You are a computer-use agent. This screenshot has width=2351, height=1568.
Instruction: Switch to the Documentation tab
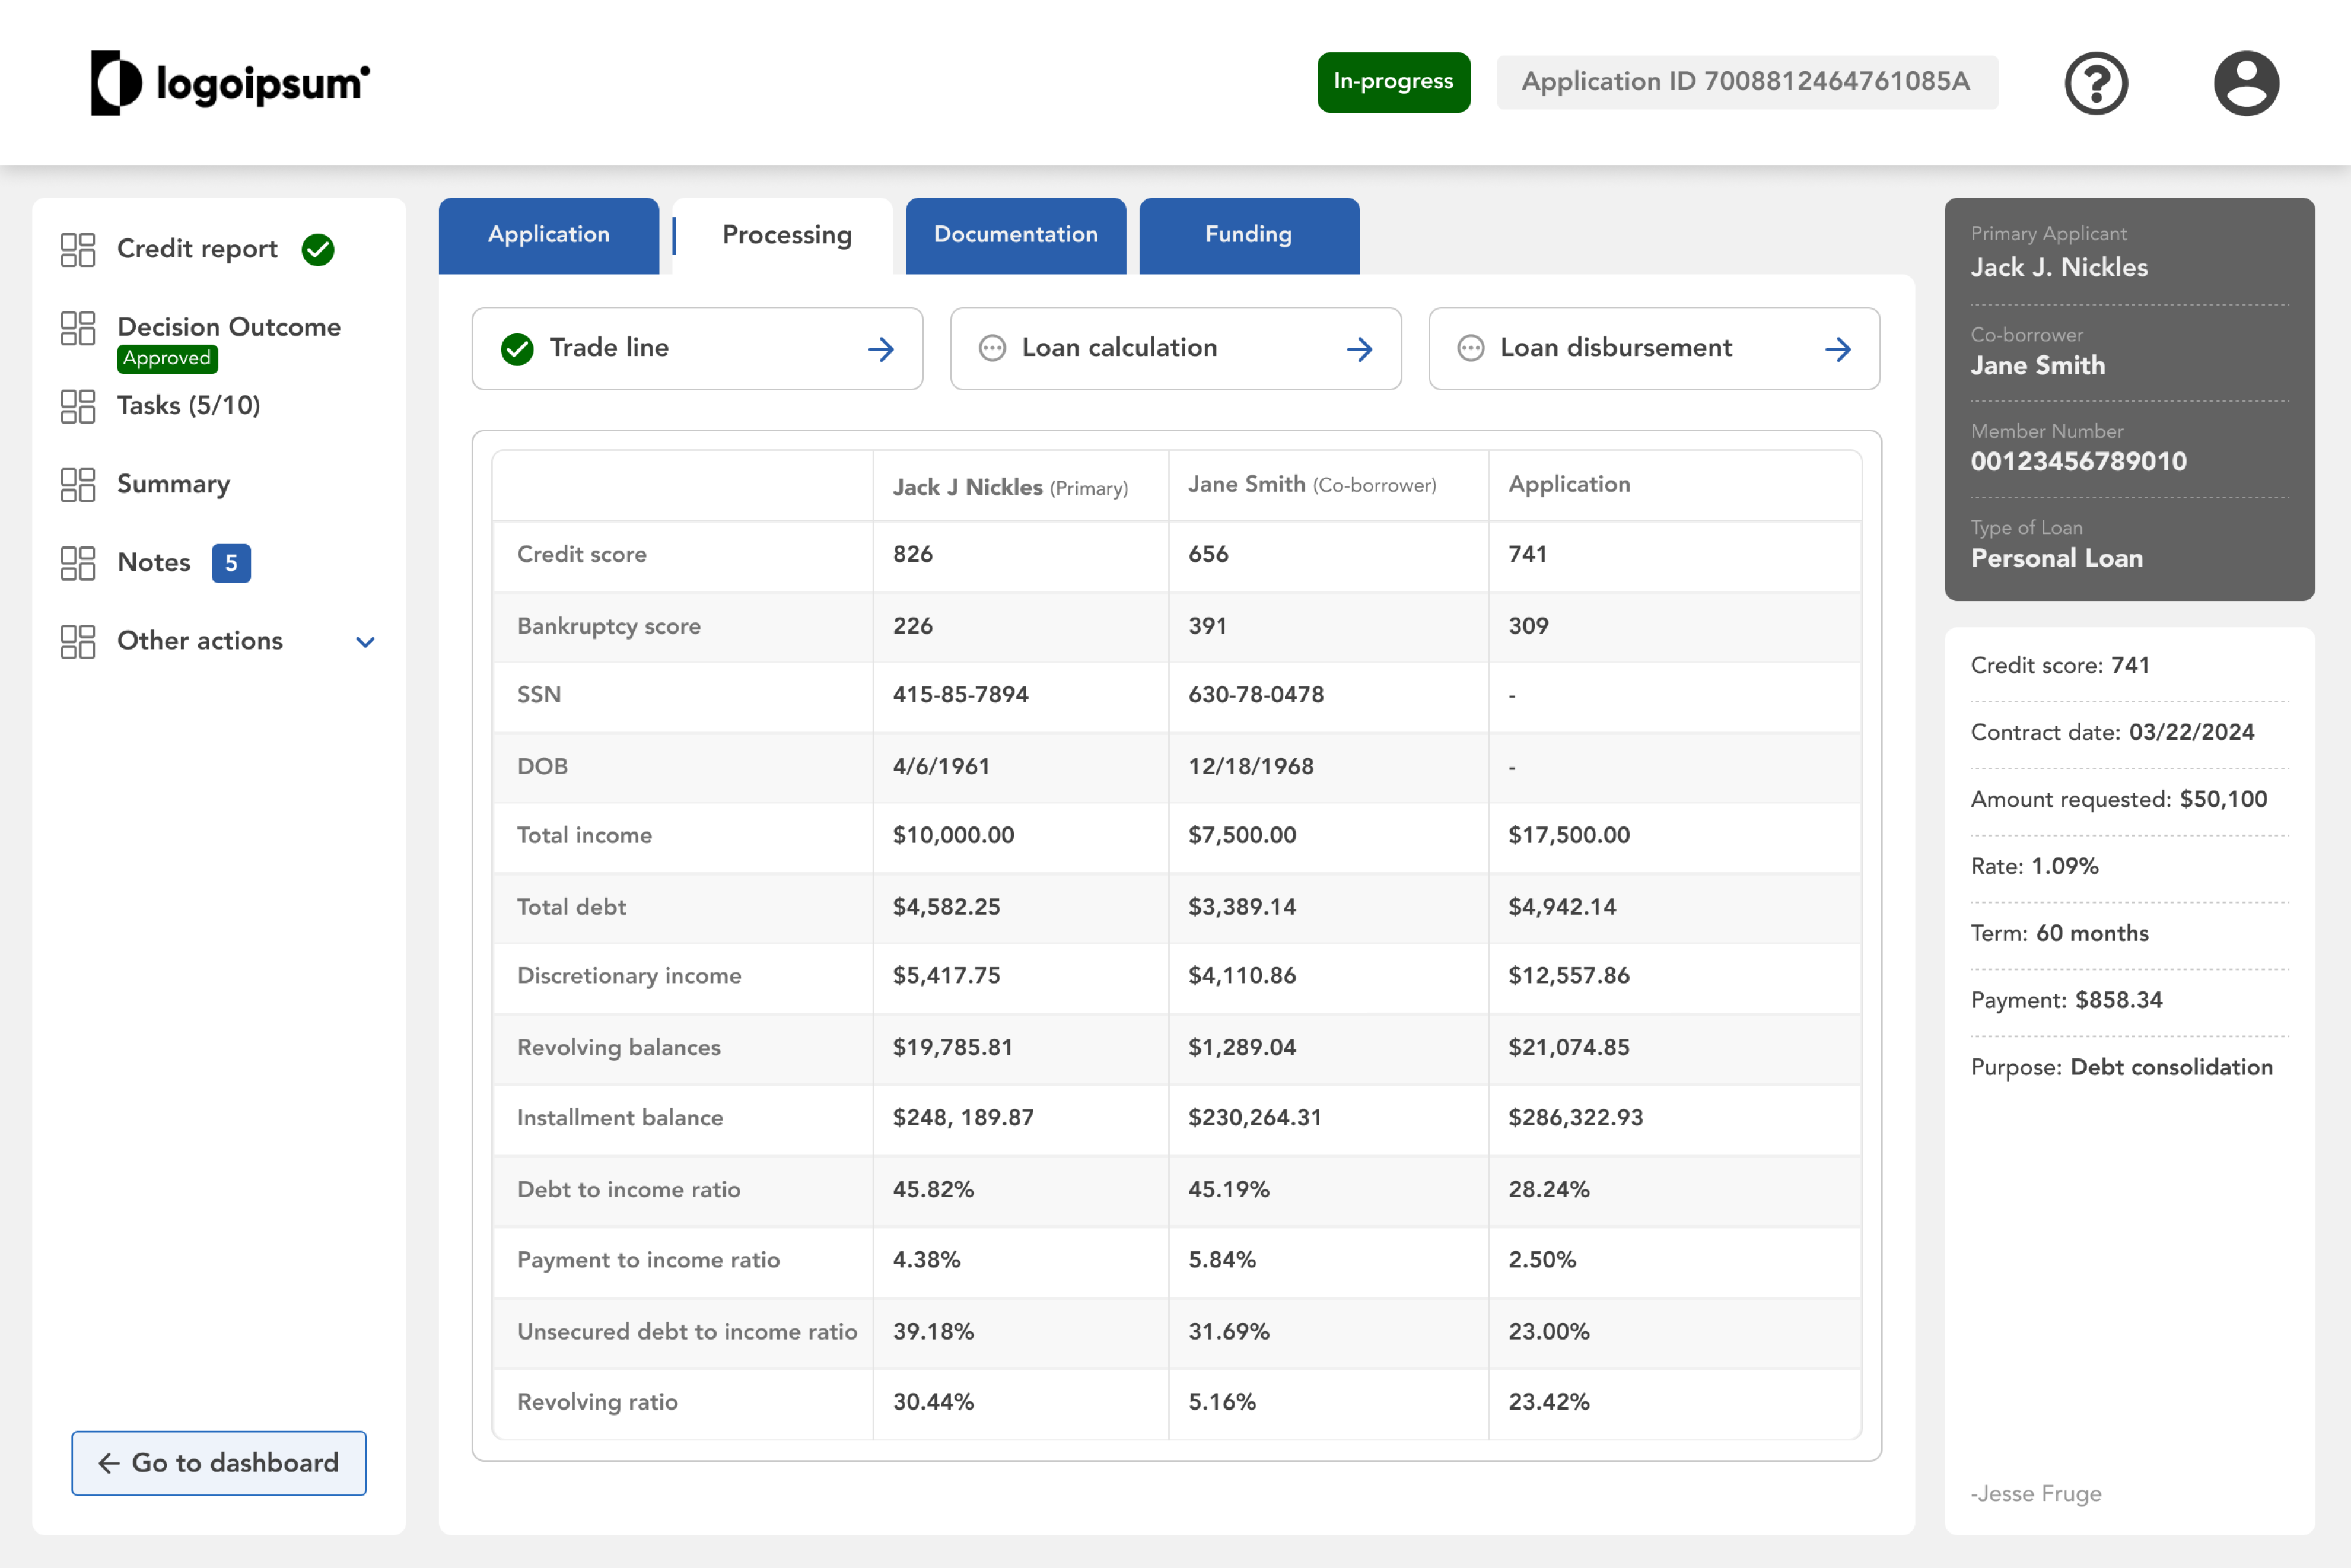(1015, 235)
